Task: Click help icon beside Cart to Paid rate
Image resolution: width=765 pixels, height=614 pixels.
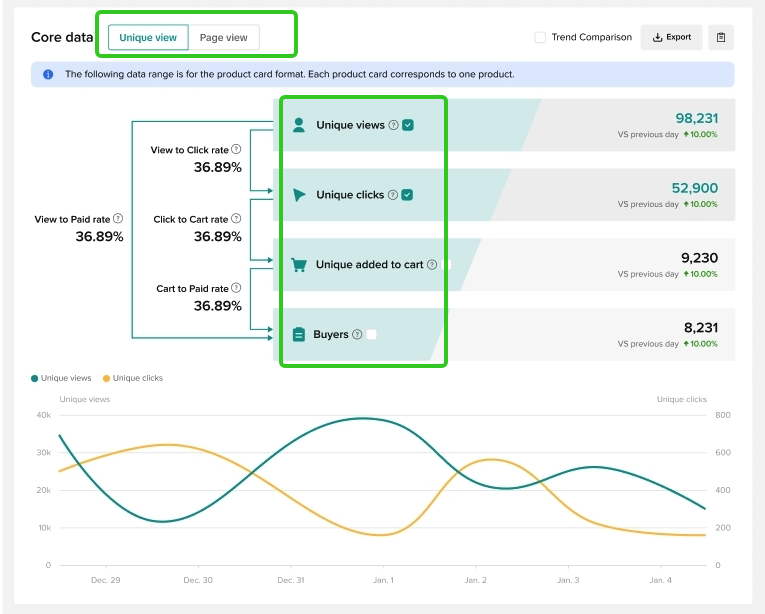Action: [236, 289]
